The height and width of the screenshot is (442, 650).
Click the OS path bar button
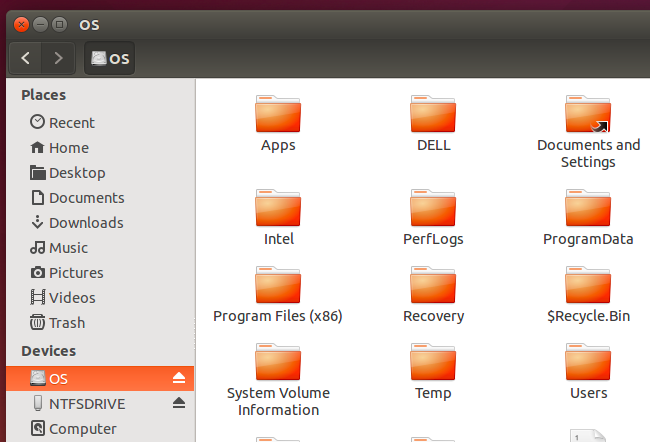[110, 58]
